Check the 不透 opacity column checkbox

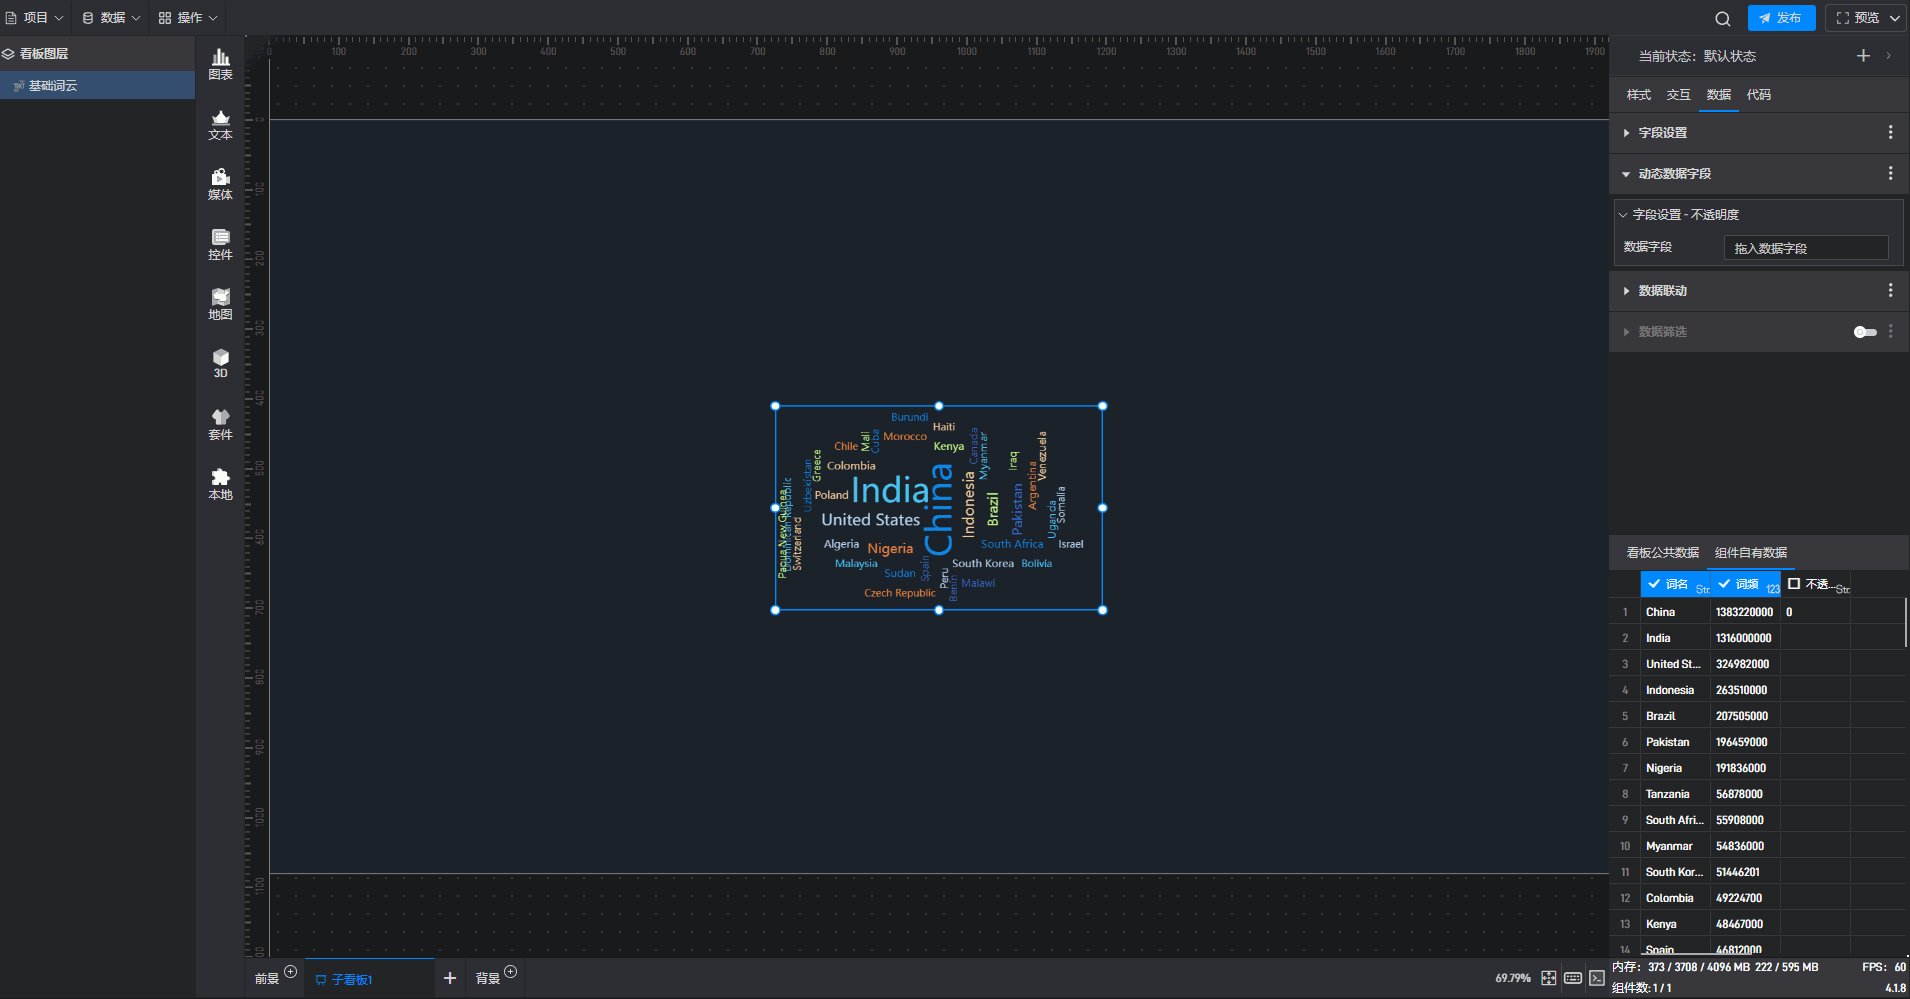pos(1794,584)
